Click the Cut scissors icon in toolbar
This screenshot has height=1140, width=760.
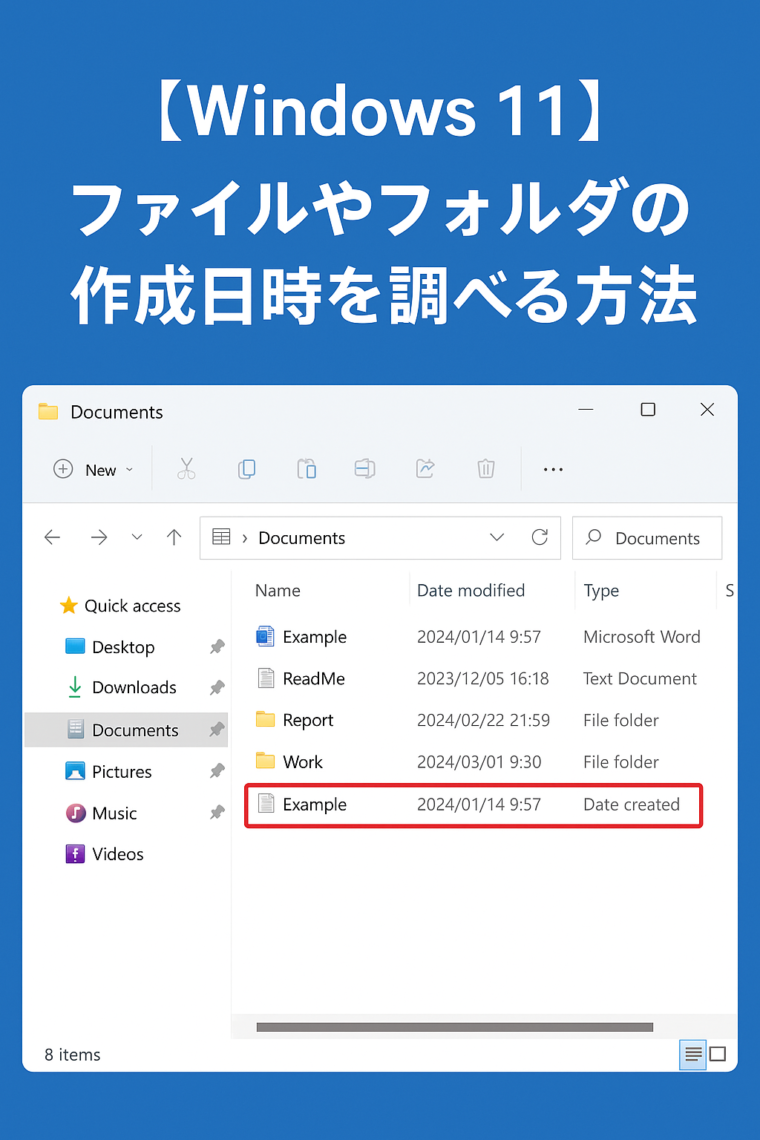tap(186, 469)
